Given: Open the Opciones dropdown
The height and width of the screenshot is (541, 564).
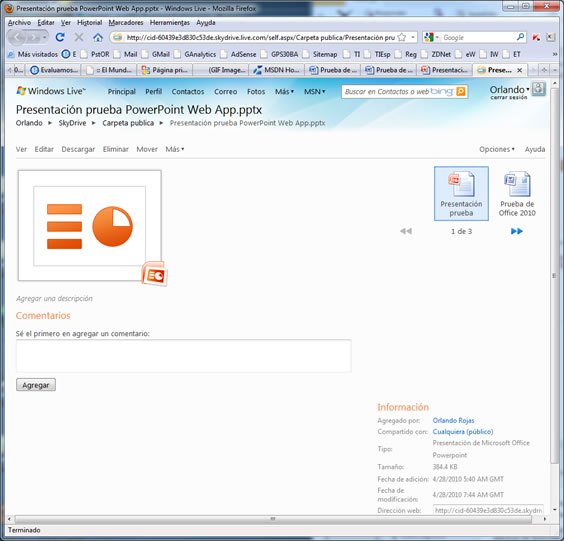Looking at the screenshot, I should tap(497, 149).
